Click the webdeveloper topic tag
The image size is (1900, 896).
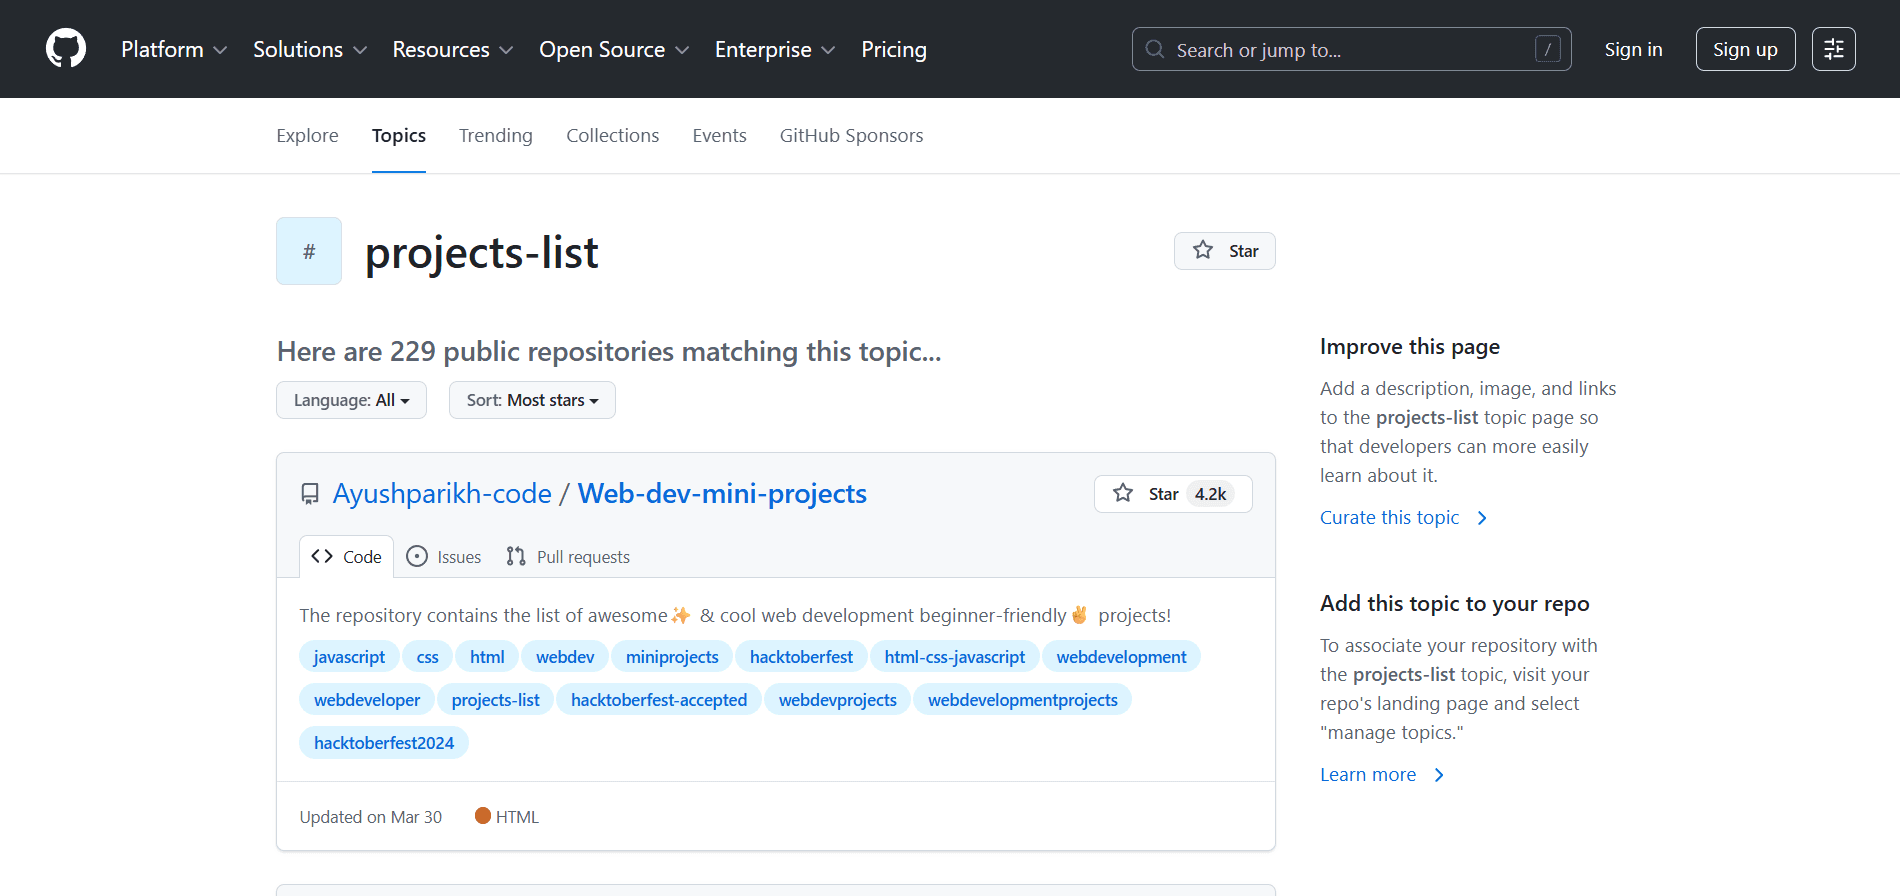[x=367, y=700]
